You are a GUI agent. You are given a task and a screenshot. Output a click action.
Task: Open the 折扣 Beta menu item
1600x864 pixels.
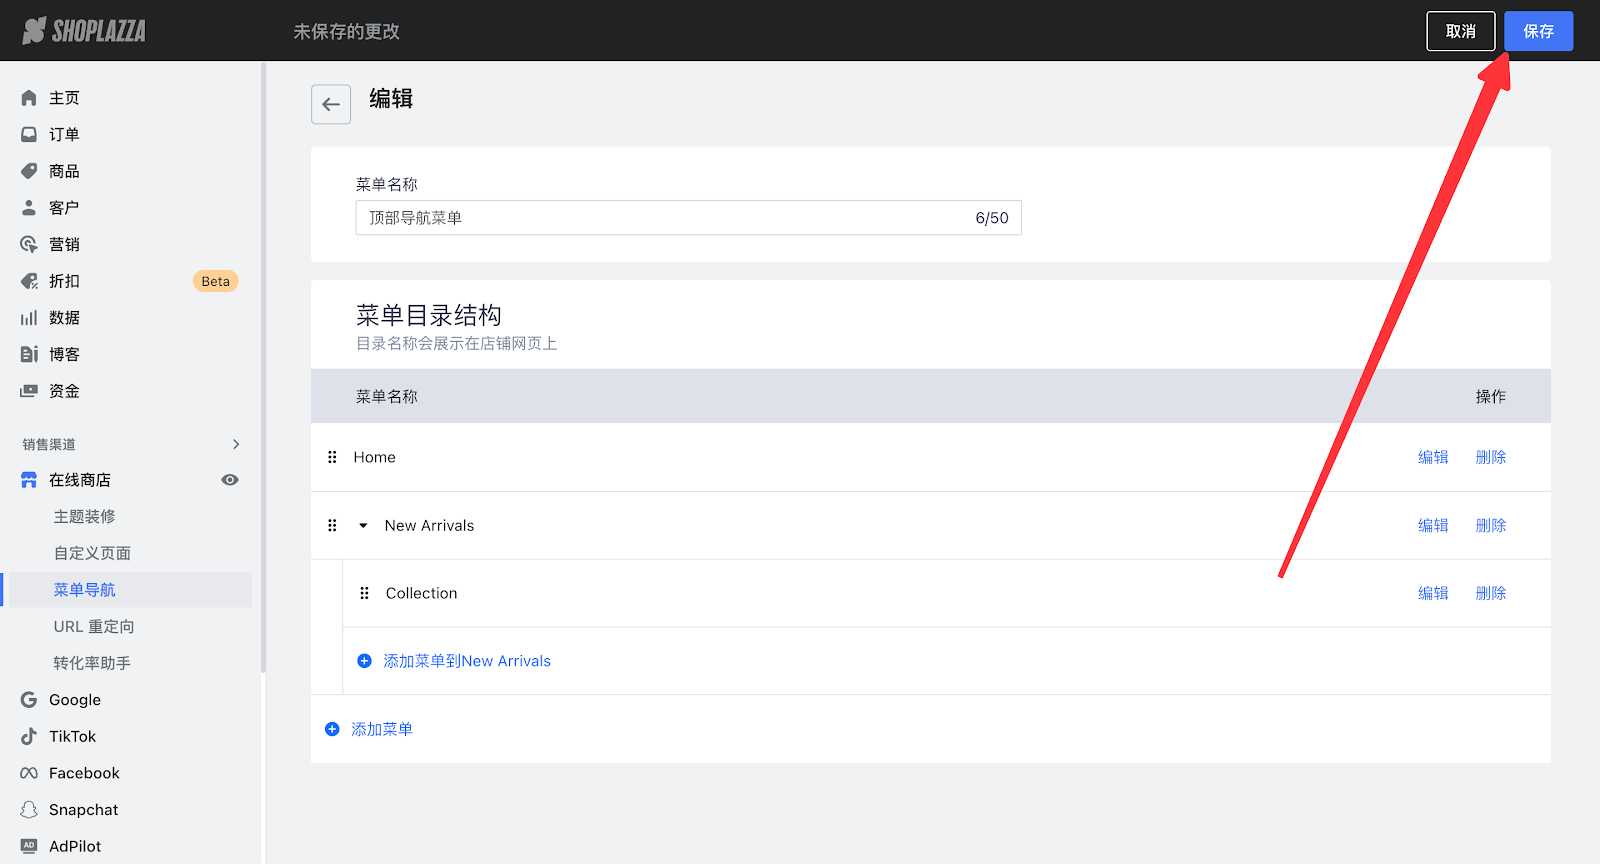tap(64, 281)
